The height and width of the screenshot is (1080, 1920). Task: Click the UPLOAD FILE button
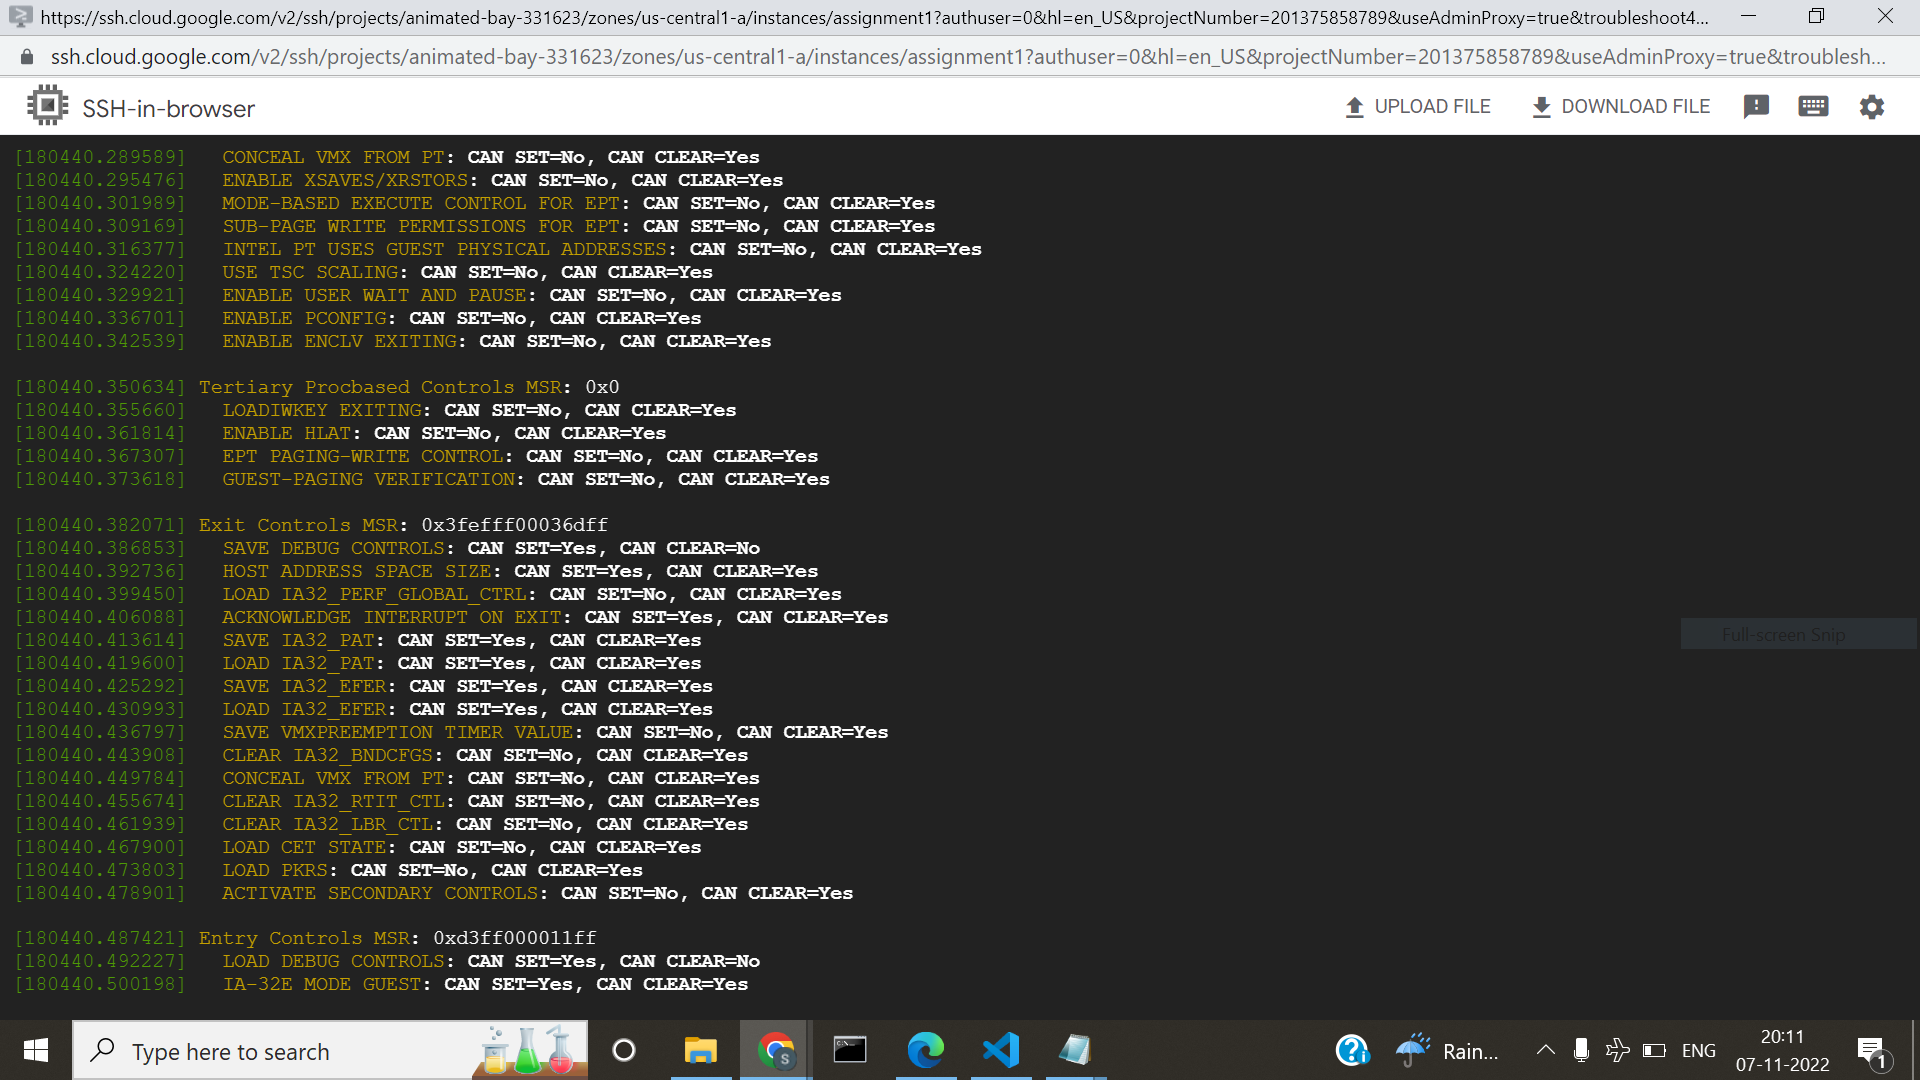1417,106
